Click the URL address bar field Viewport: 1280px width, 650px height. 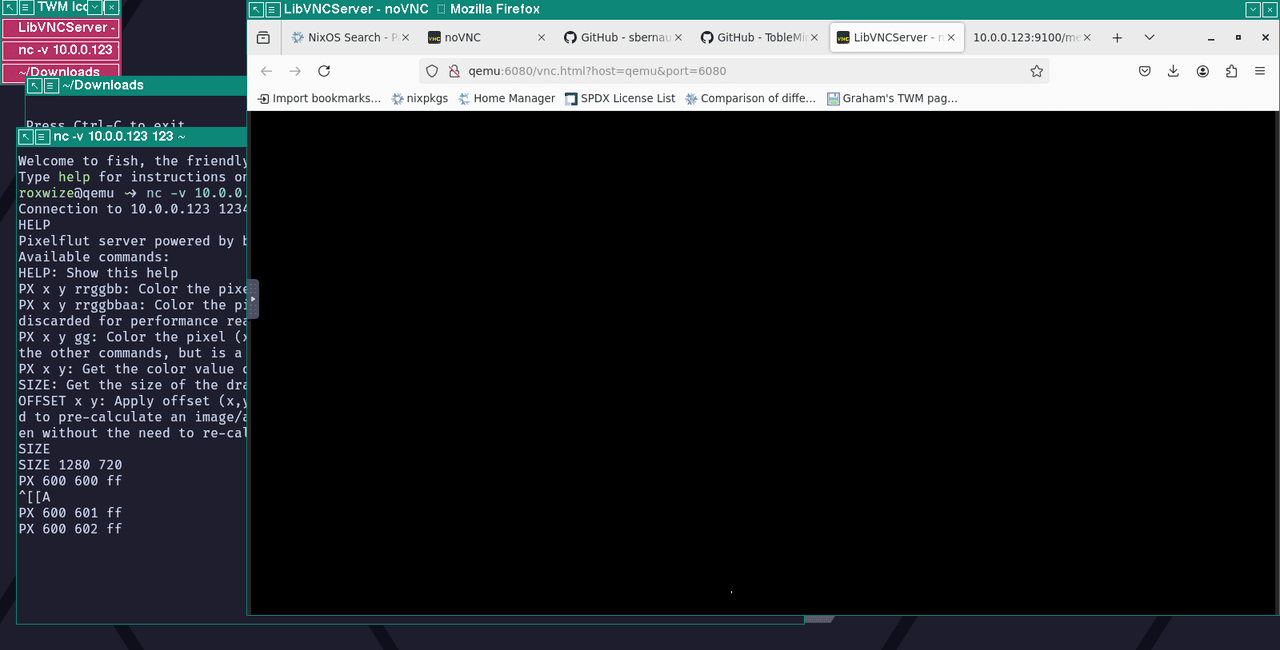(730, 71)
